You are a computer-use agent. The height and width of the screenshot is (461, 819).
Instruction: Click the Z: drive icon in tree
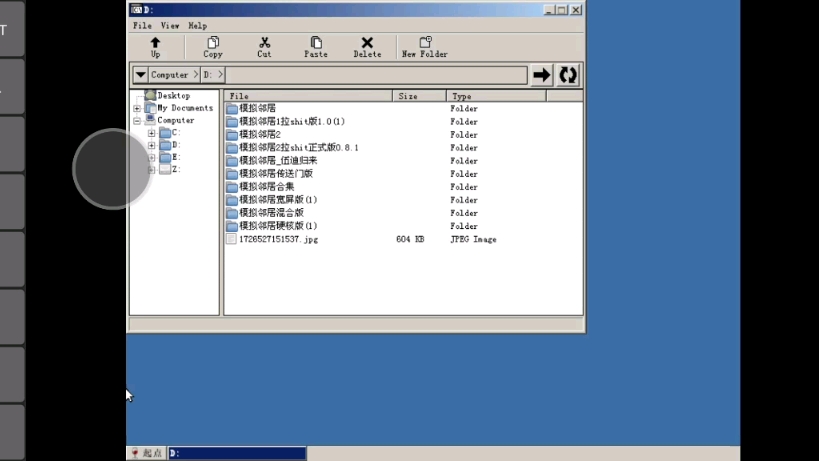point(165,169)
